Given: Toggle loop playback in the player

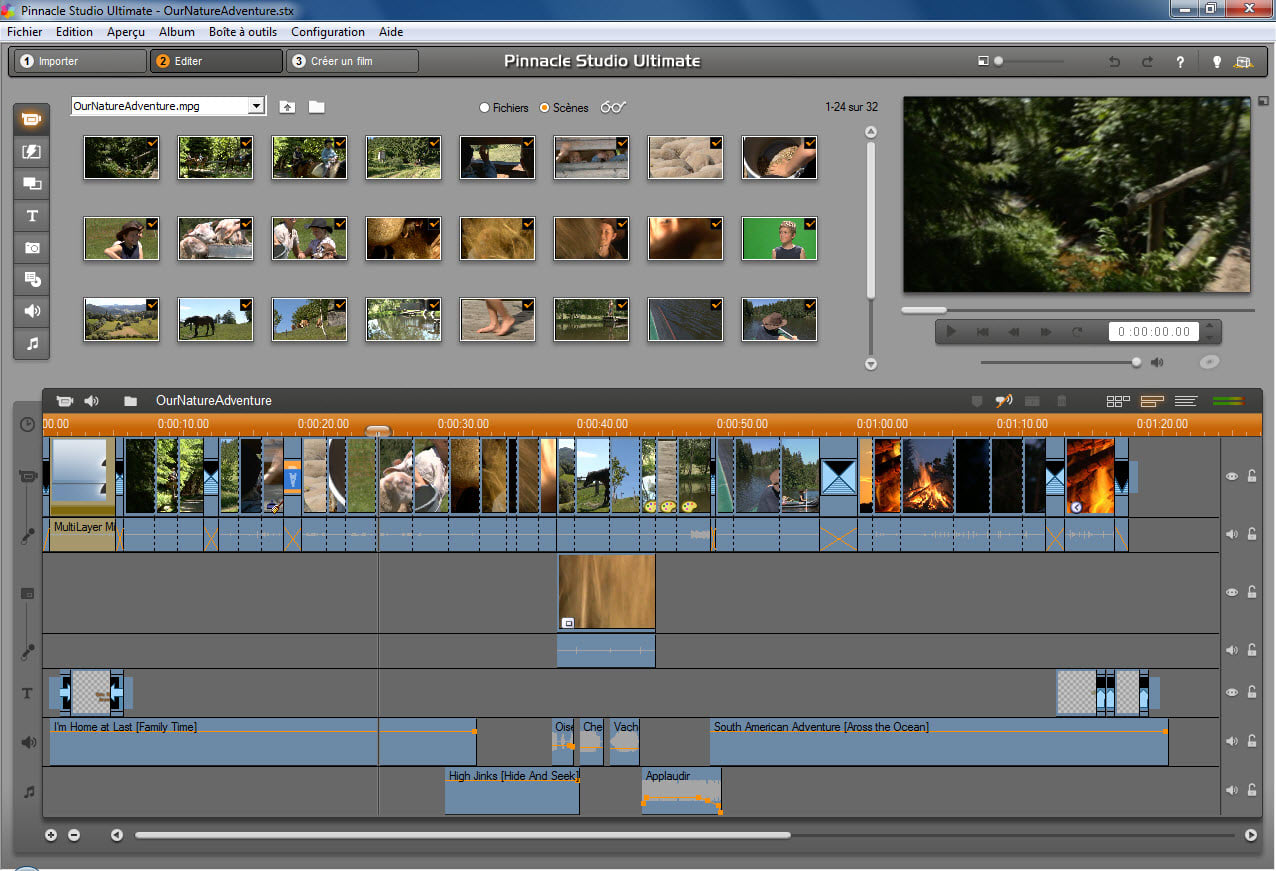Looking at the screenshot, I should click(1077, 332).
